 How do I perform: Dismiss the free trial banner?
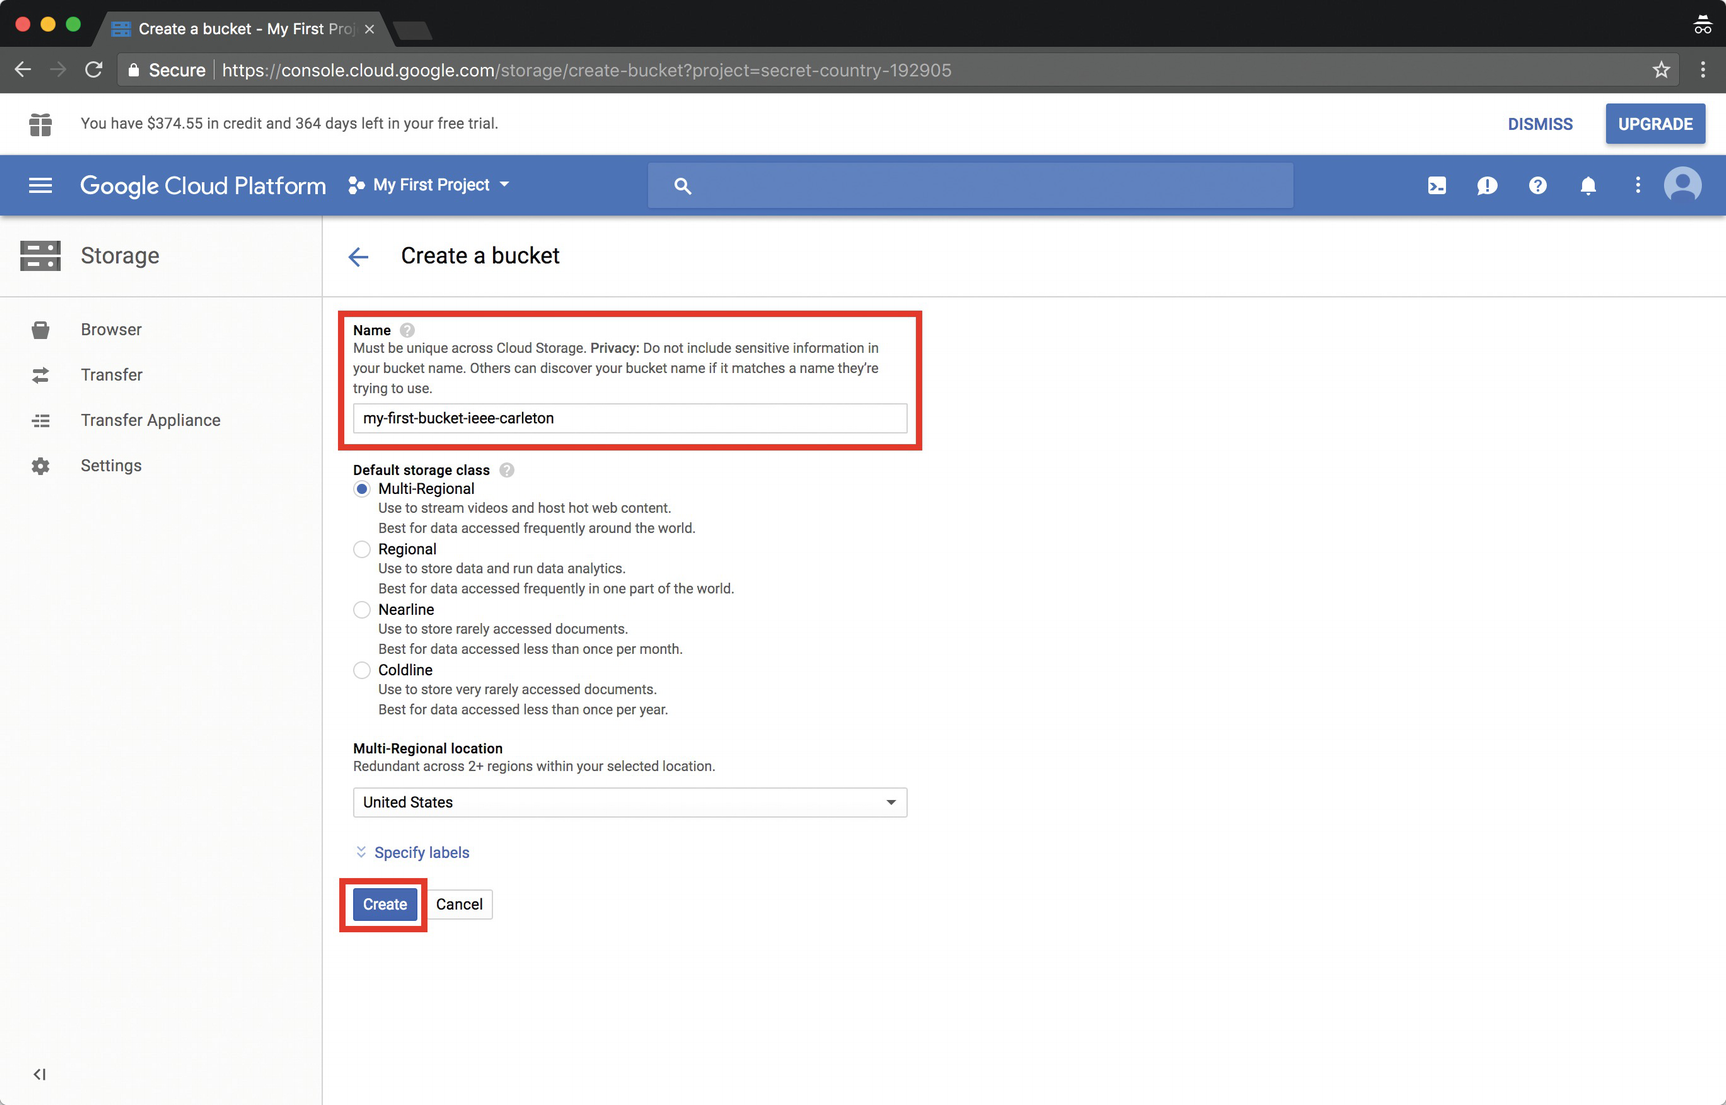coord(1540,124)
